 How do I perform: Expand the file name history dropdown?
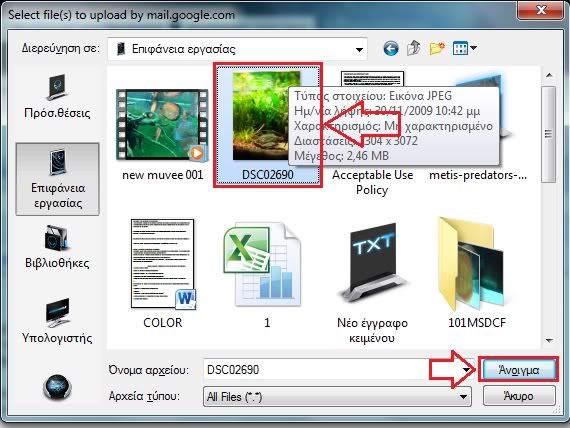[466, 370]
